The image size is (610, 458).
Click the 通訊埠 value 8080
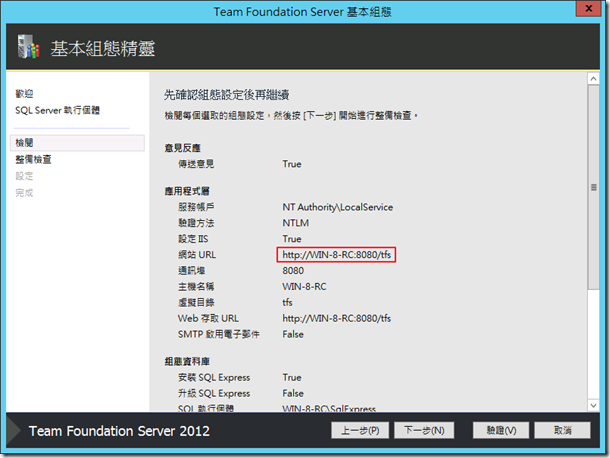pos(293,271)
